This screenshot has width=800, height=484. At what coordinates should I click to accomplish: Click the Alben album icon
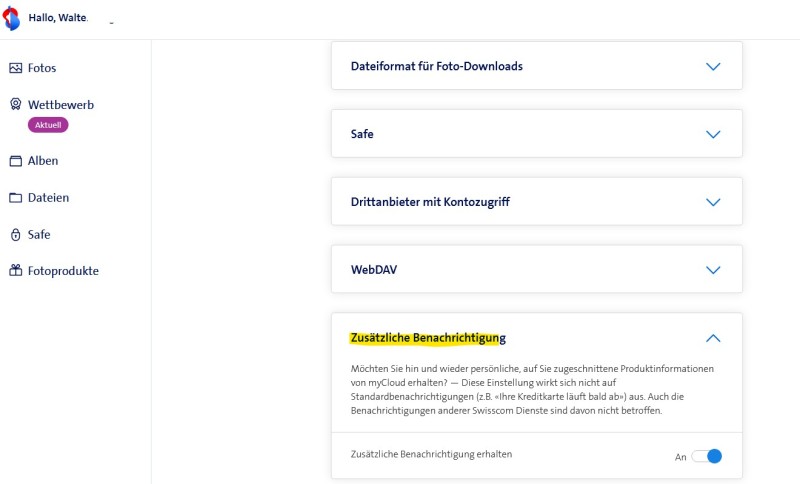(15, 161)
